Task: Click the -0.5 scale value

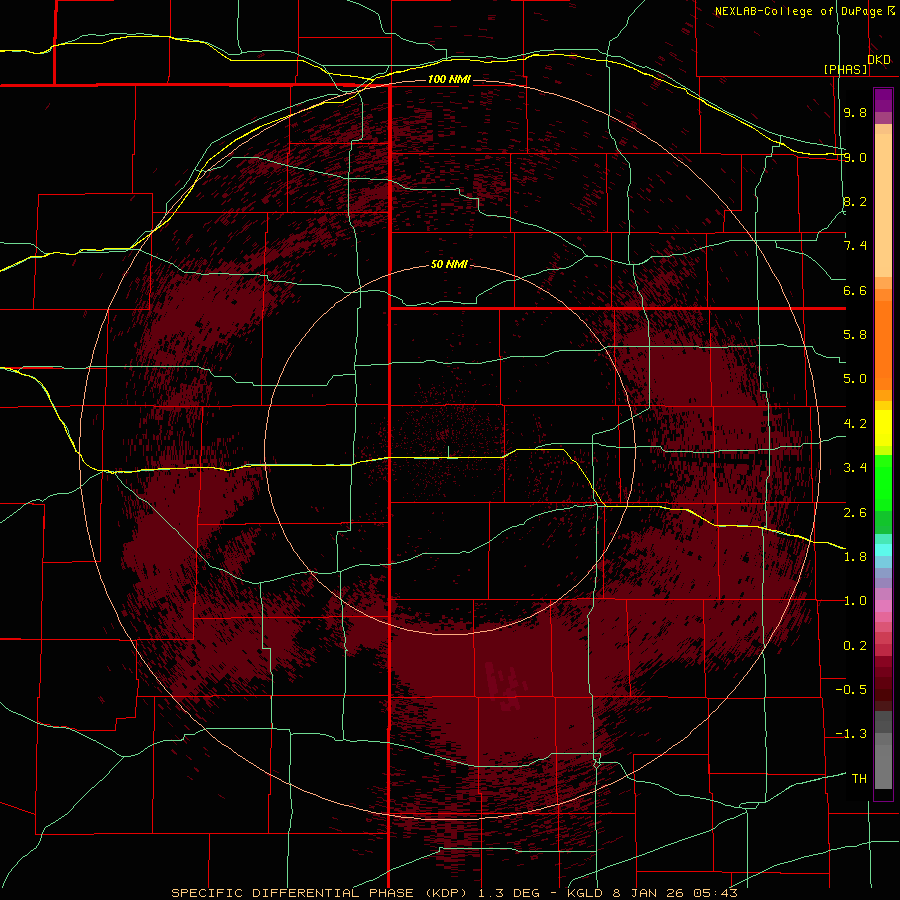Action: pyautogui.click(x=851, y=690)
